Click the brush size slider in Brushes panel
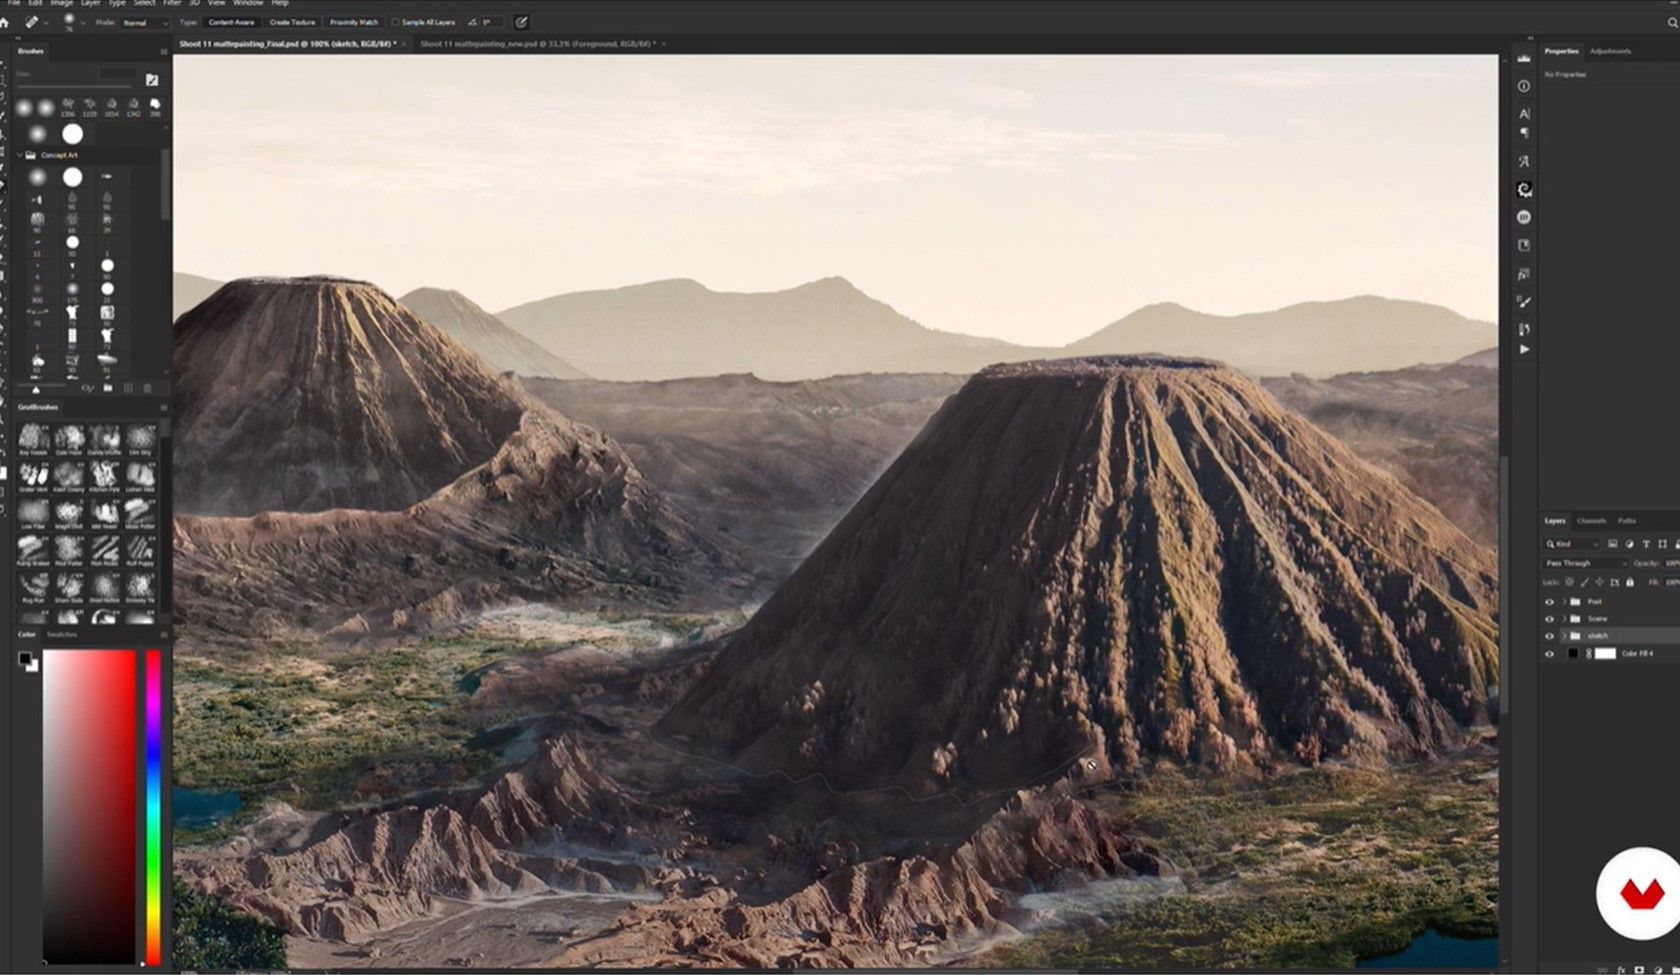1680x975 pixels. (x=75, y=87)
